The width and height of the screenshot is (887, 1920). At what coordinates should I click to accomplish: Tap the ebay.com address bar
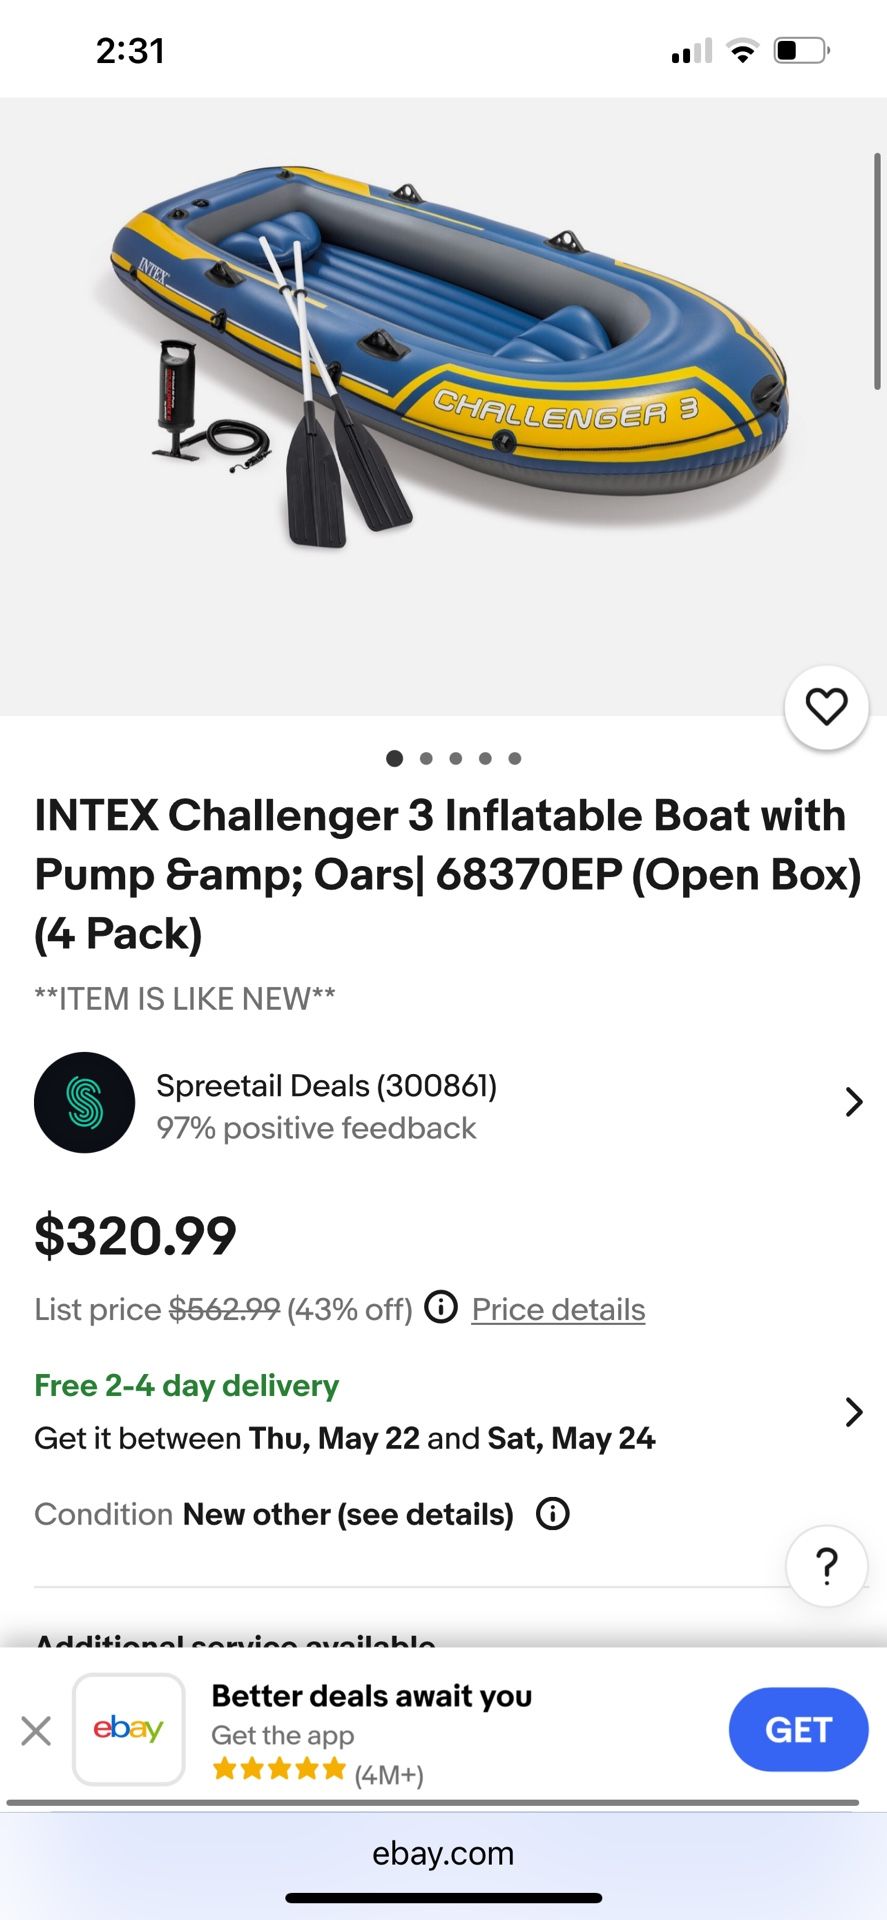point(443,1853)
